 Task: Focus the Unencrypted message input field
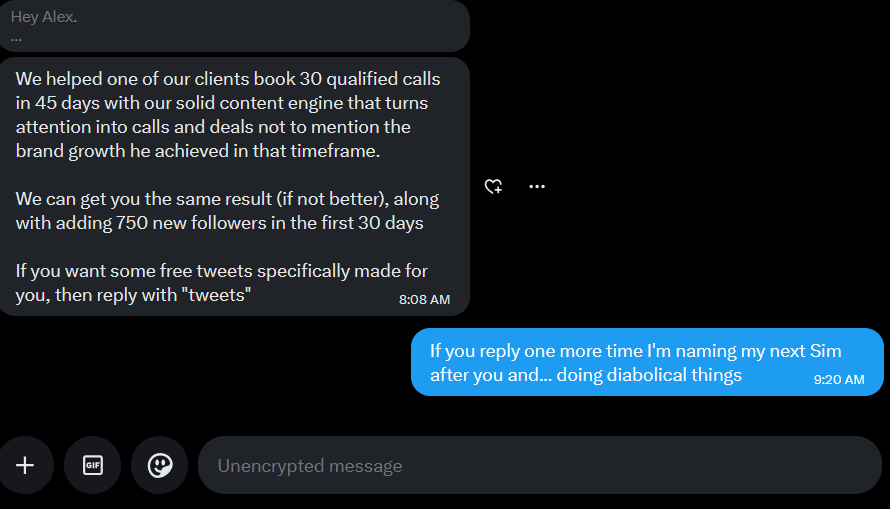coord(539,465)
